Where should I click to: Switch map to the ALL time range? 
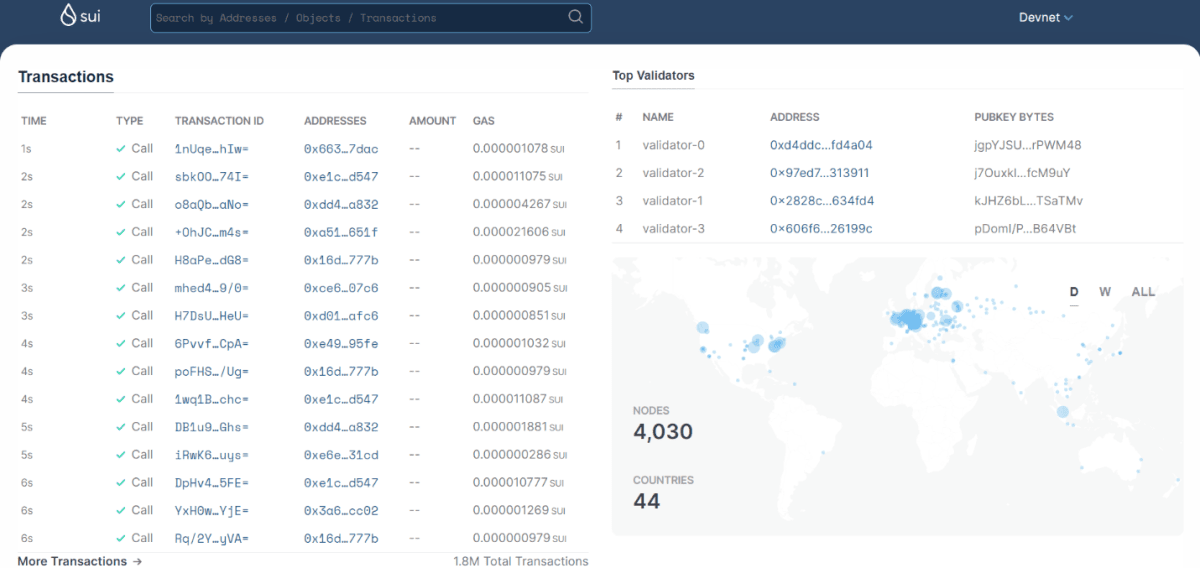tap(1143, 292)
